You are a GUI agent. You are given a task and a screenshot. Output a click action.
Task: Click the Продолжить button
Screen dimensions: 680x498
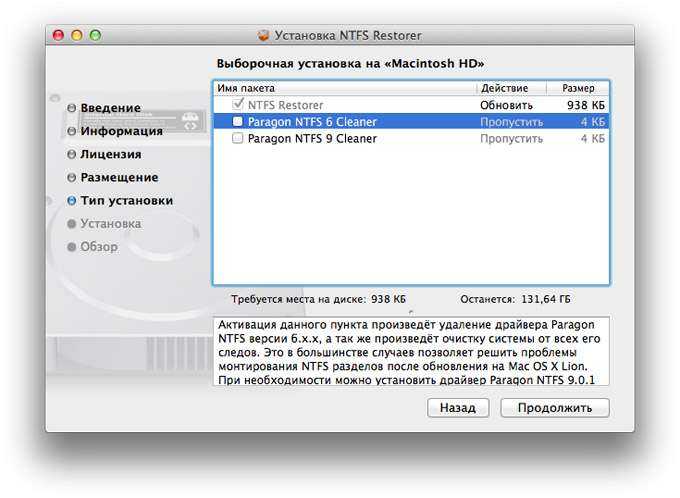555,408
